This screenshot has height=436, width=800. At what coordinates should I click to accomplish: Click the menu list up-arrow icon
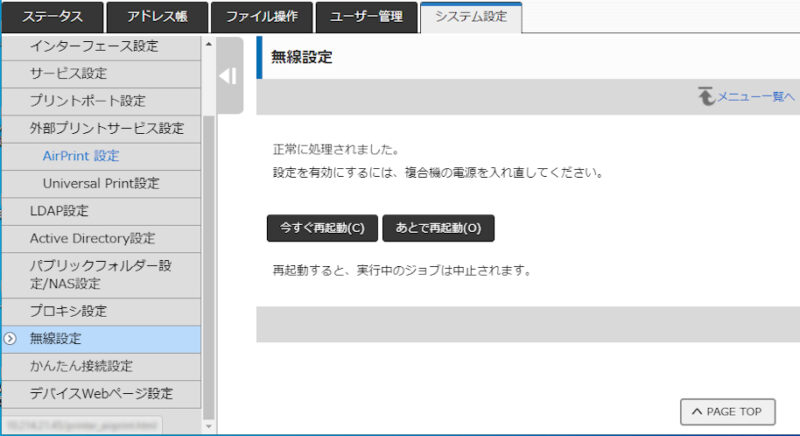(706, 96)
